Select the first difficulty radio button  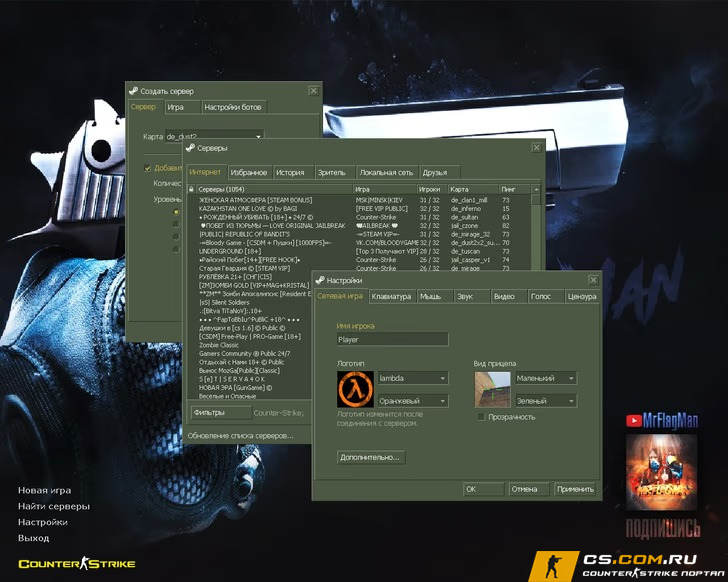pos(176,212)
